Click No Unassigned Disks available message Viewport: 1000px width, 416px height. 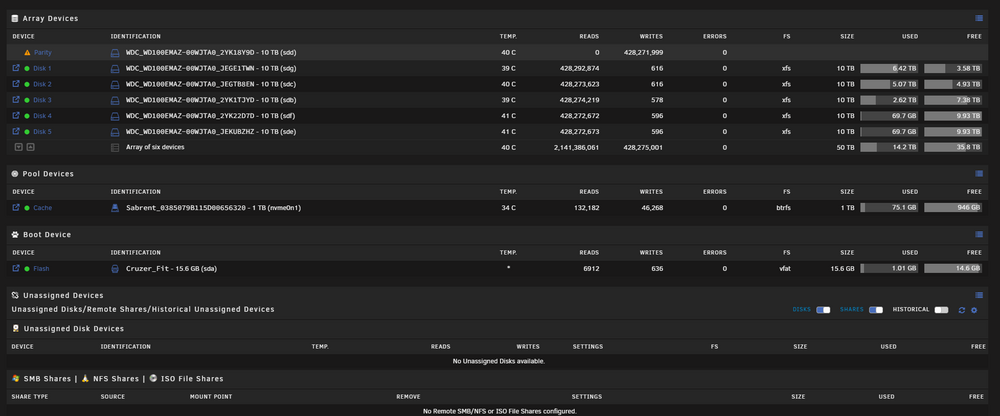click(x=499, y=362)
